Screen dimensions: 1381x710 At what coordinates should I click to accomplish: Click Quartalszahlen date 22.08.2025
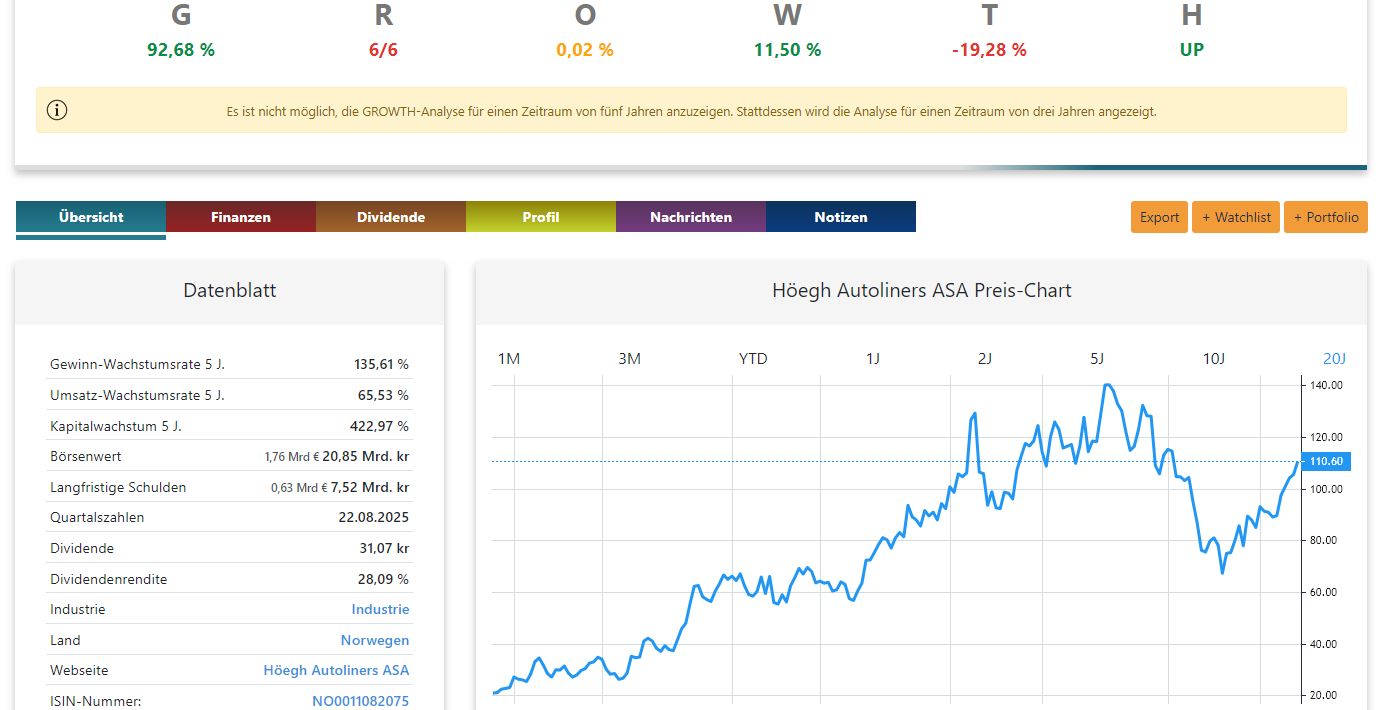point(374,517)
